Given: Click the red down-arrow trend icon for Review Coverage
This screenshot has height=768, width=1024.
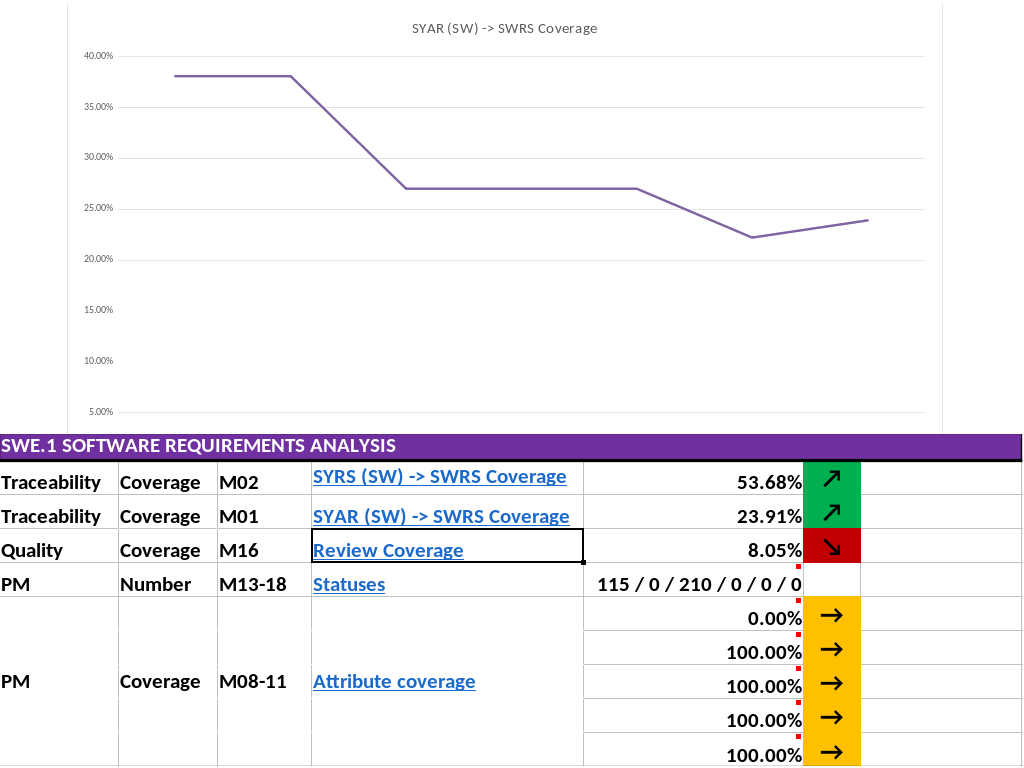Looking at the screenshot, I should (831, 546).
